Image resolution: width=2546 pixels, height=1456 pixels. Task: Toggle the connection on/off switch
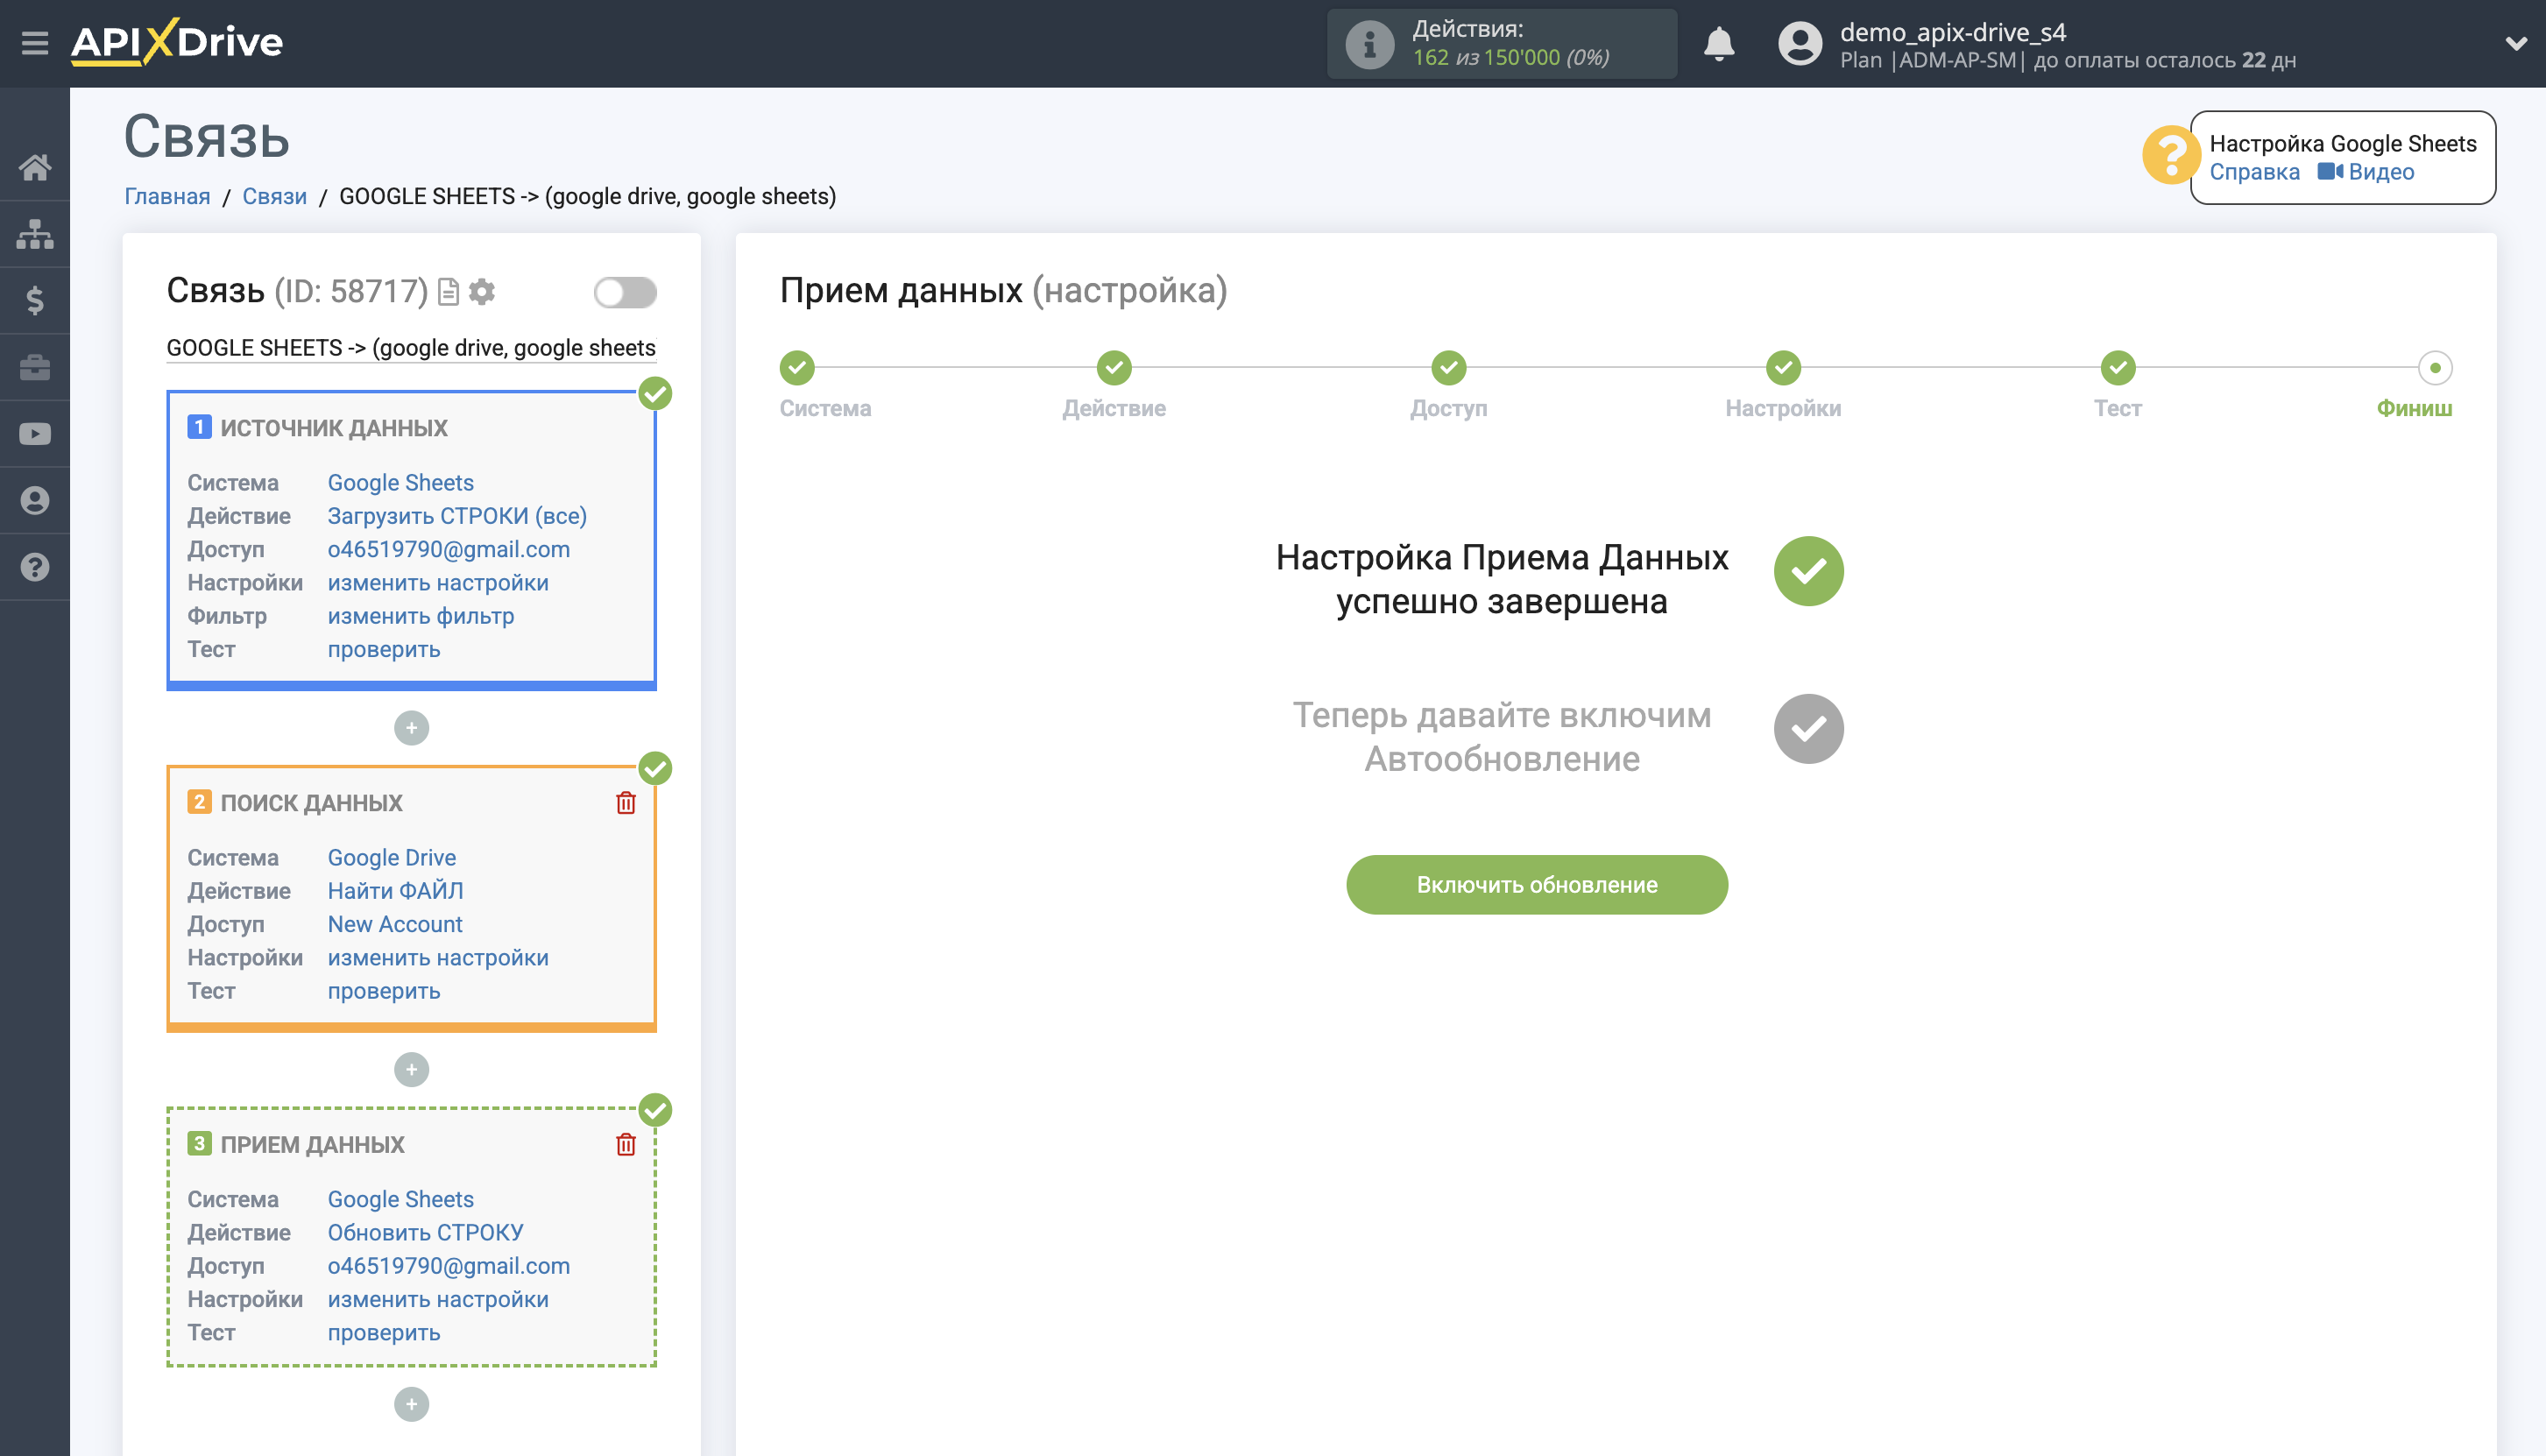(625, 292)
